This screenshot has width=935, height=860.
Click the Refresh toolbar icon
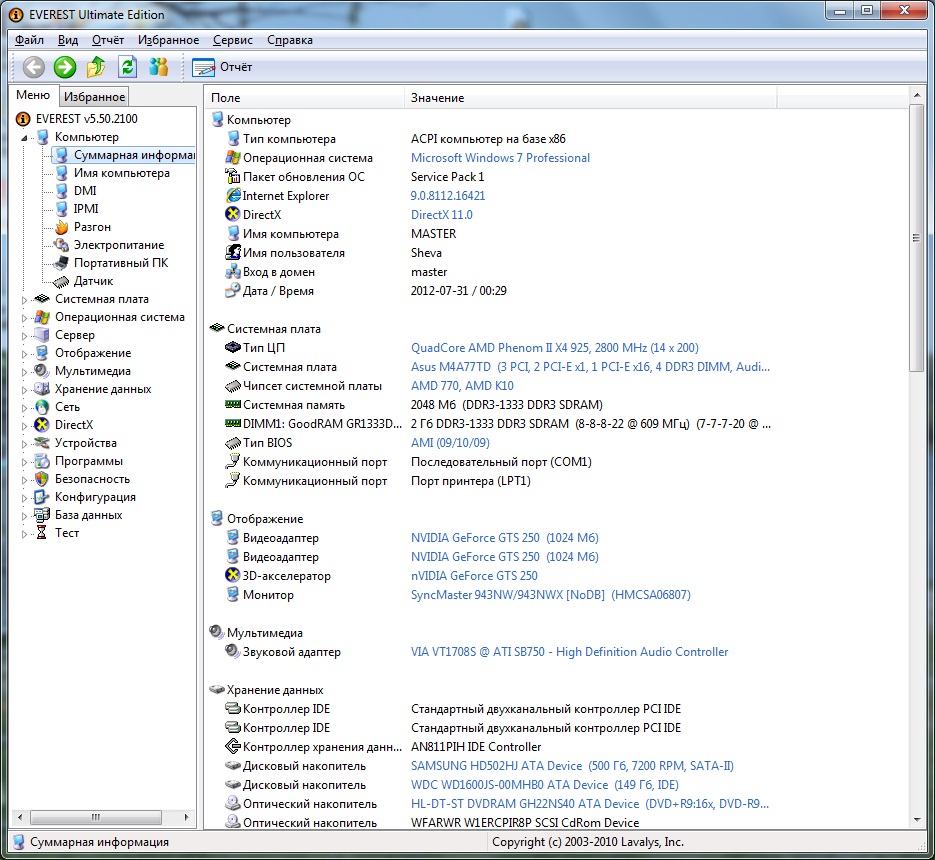tap(127, 67)
